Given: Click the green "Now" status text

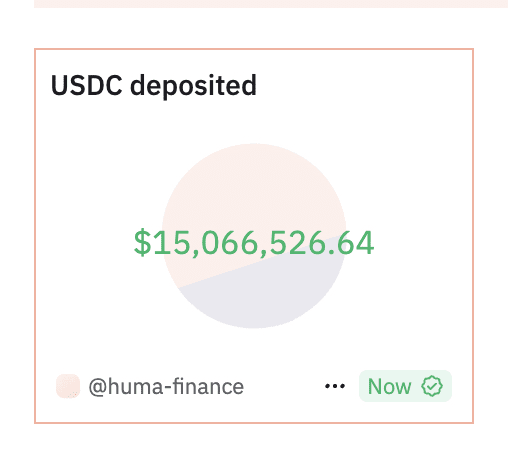Looking at the screenshot, I should click(x=389, y=386).
